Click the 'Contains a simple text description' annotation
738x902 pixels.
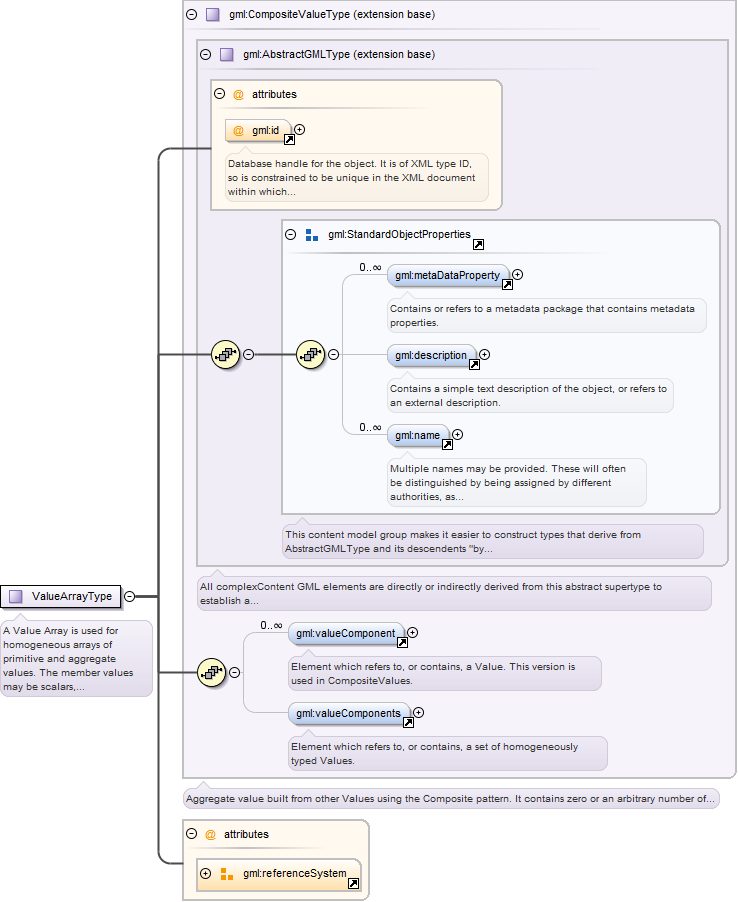click(x=530, y=396)
